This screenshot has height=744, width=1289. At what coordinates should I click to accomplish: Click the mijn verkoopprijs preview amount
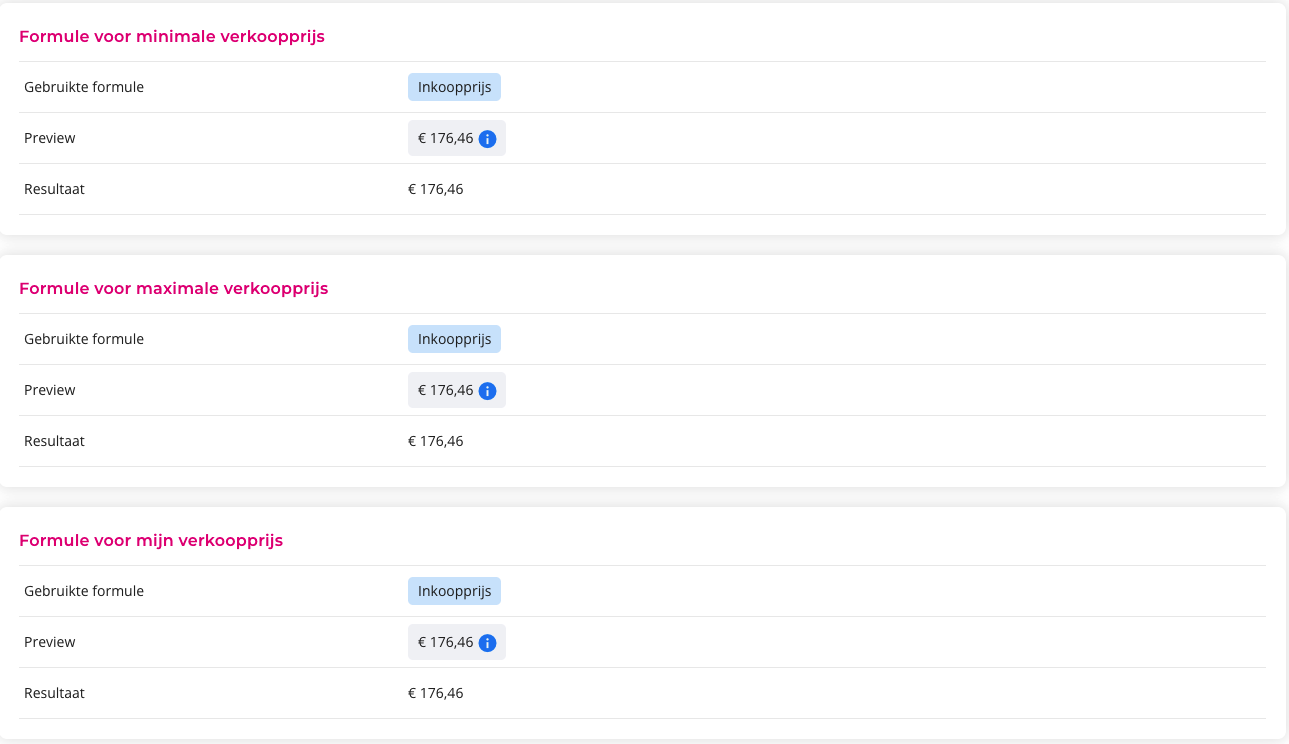pos(445,642)
